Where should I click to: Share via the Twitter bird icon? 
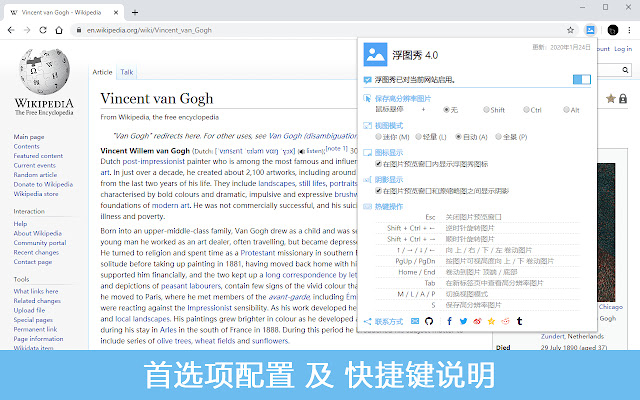point(463,321)
